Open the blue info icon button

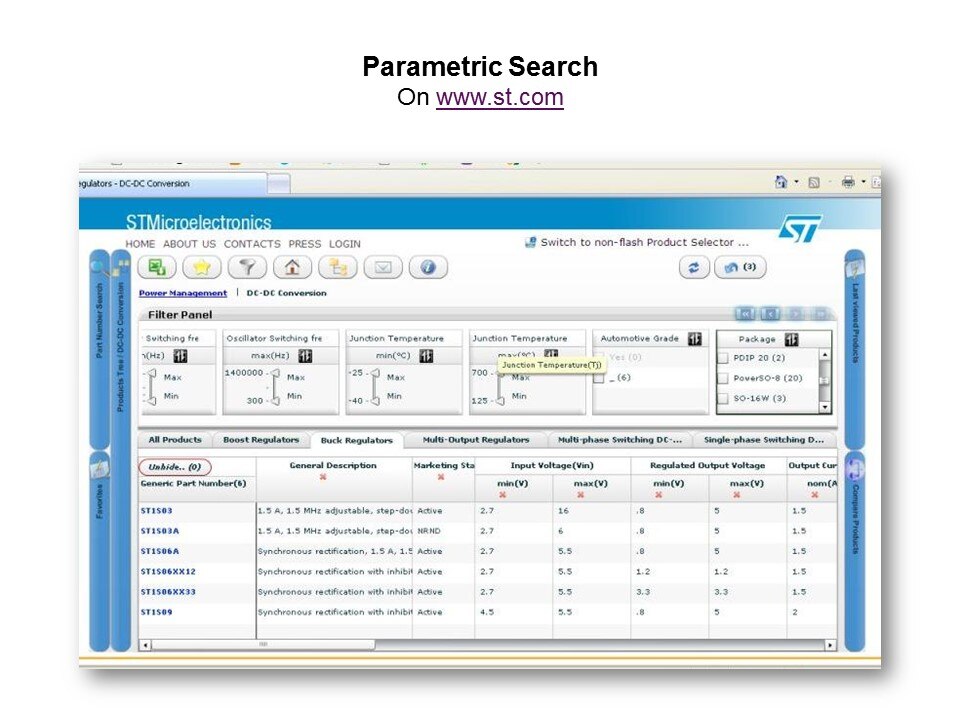(427, 267)
